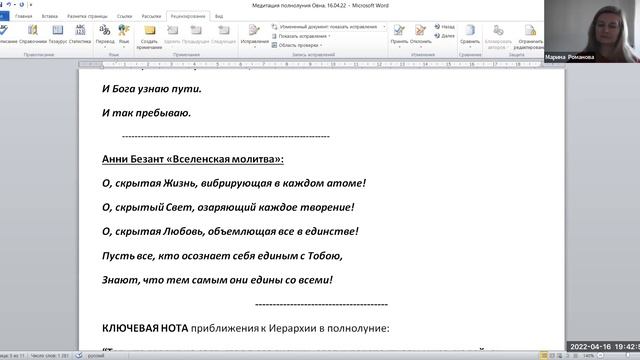Click the Redo icon in quick access toolbar
The width and height of the screenshot is (640, 360).
pyautogui.click(x=22, y=4)
